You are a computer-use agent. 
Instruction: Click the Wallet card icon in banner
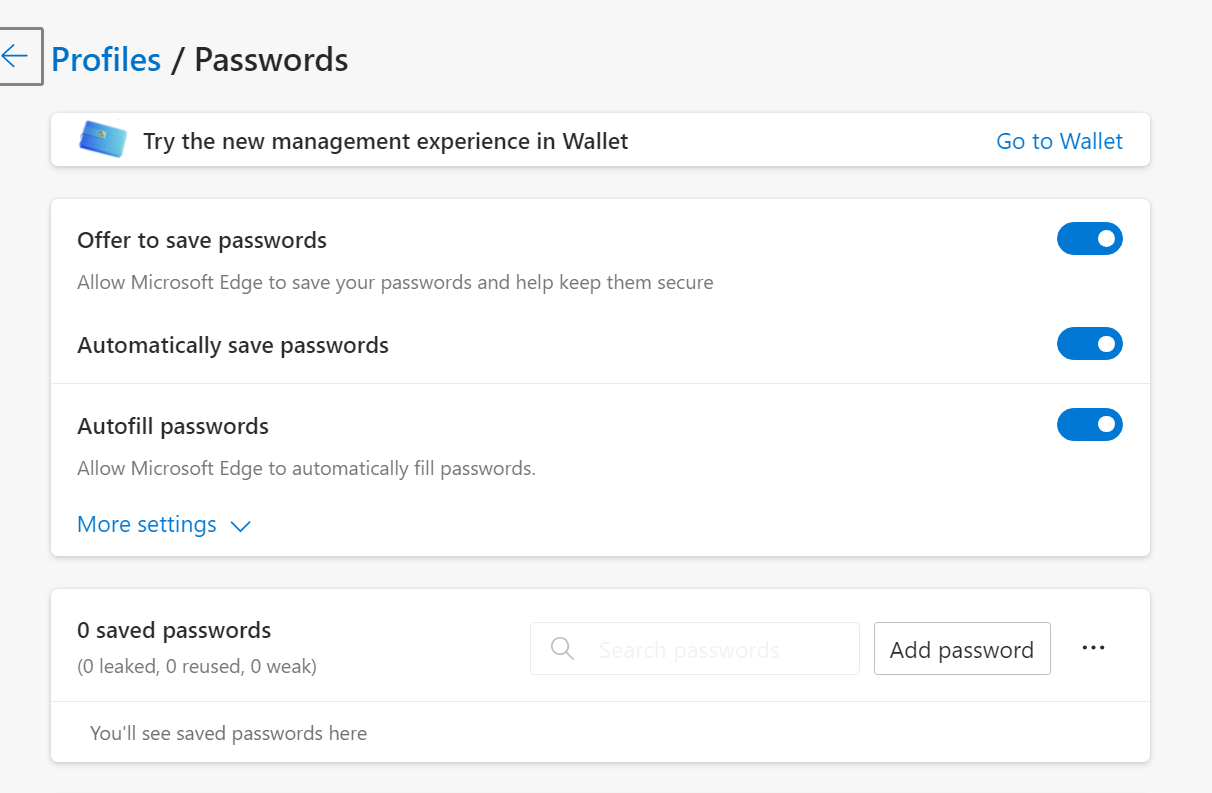click(x=103, y=140)
